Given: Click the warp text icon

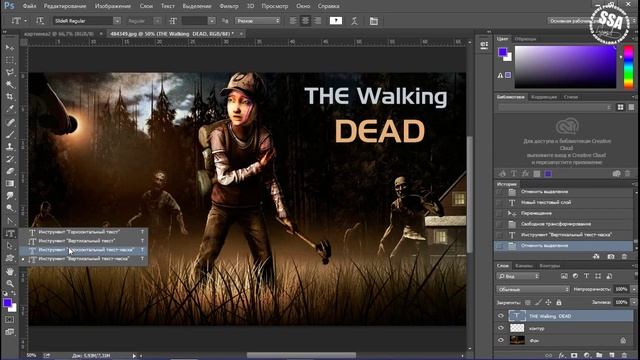Looking at the screenshot, I should click(x=354, y=21).
